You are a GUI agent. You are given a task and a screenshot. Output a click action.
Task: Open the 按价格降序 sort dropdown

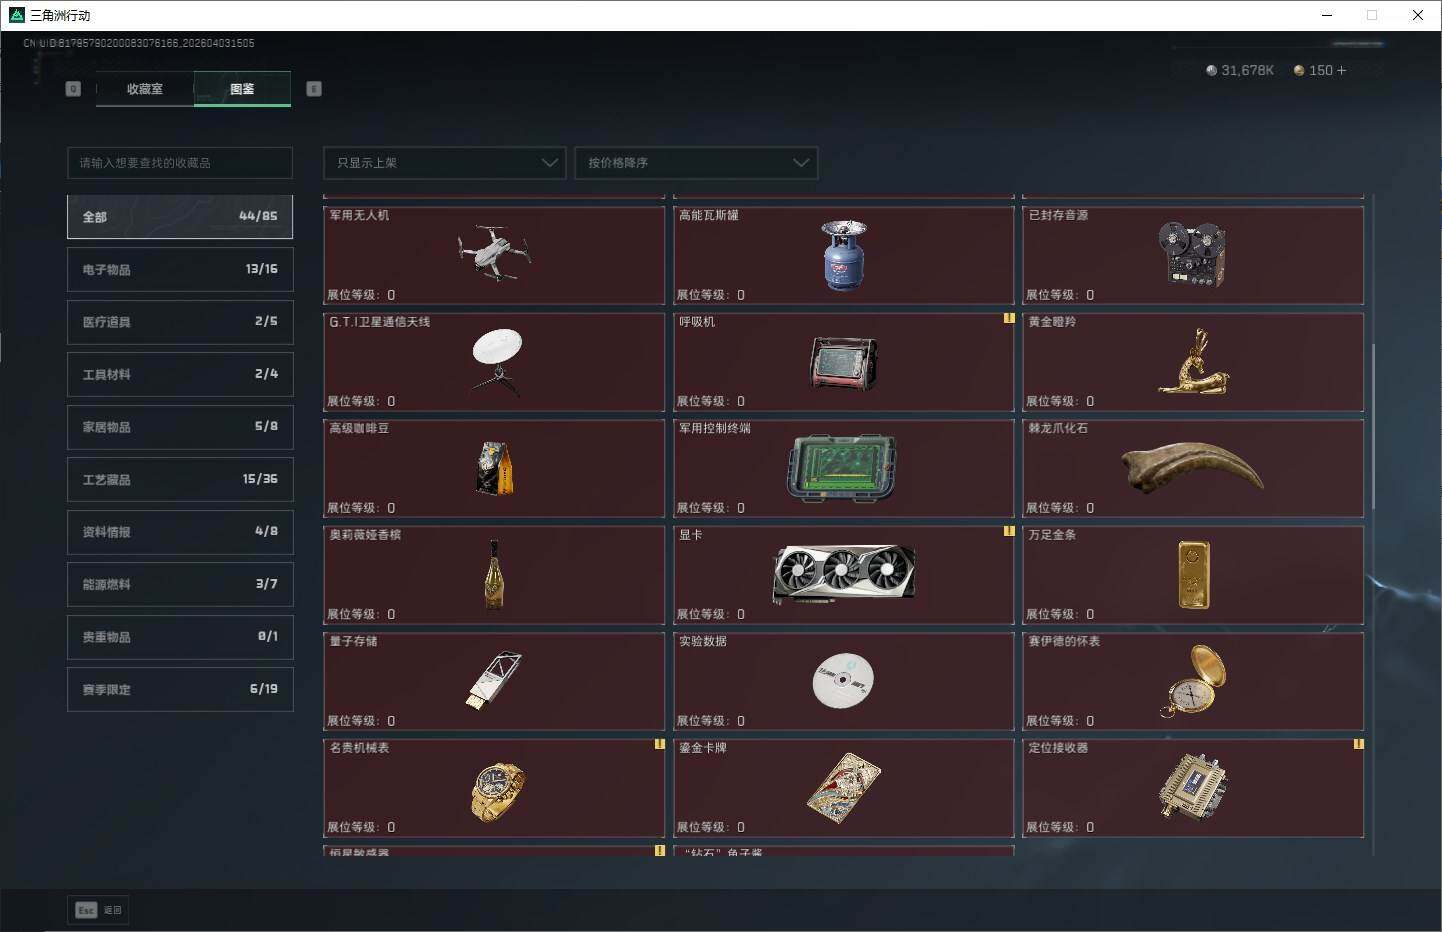[x=696, y=163]
